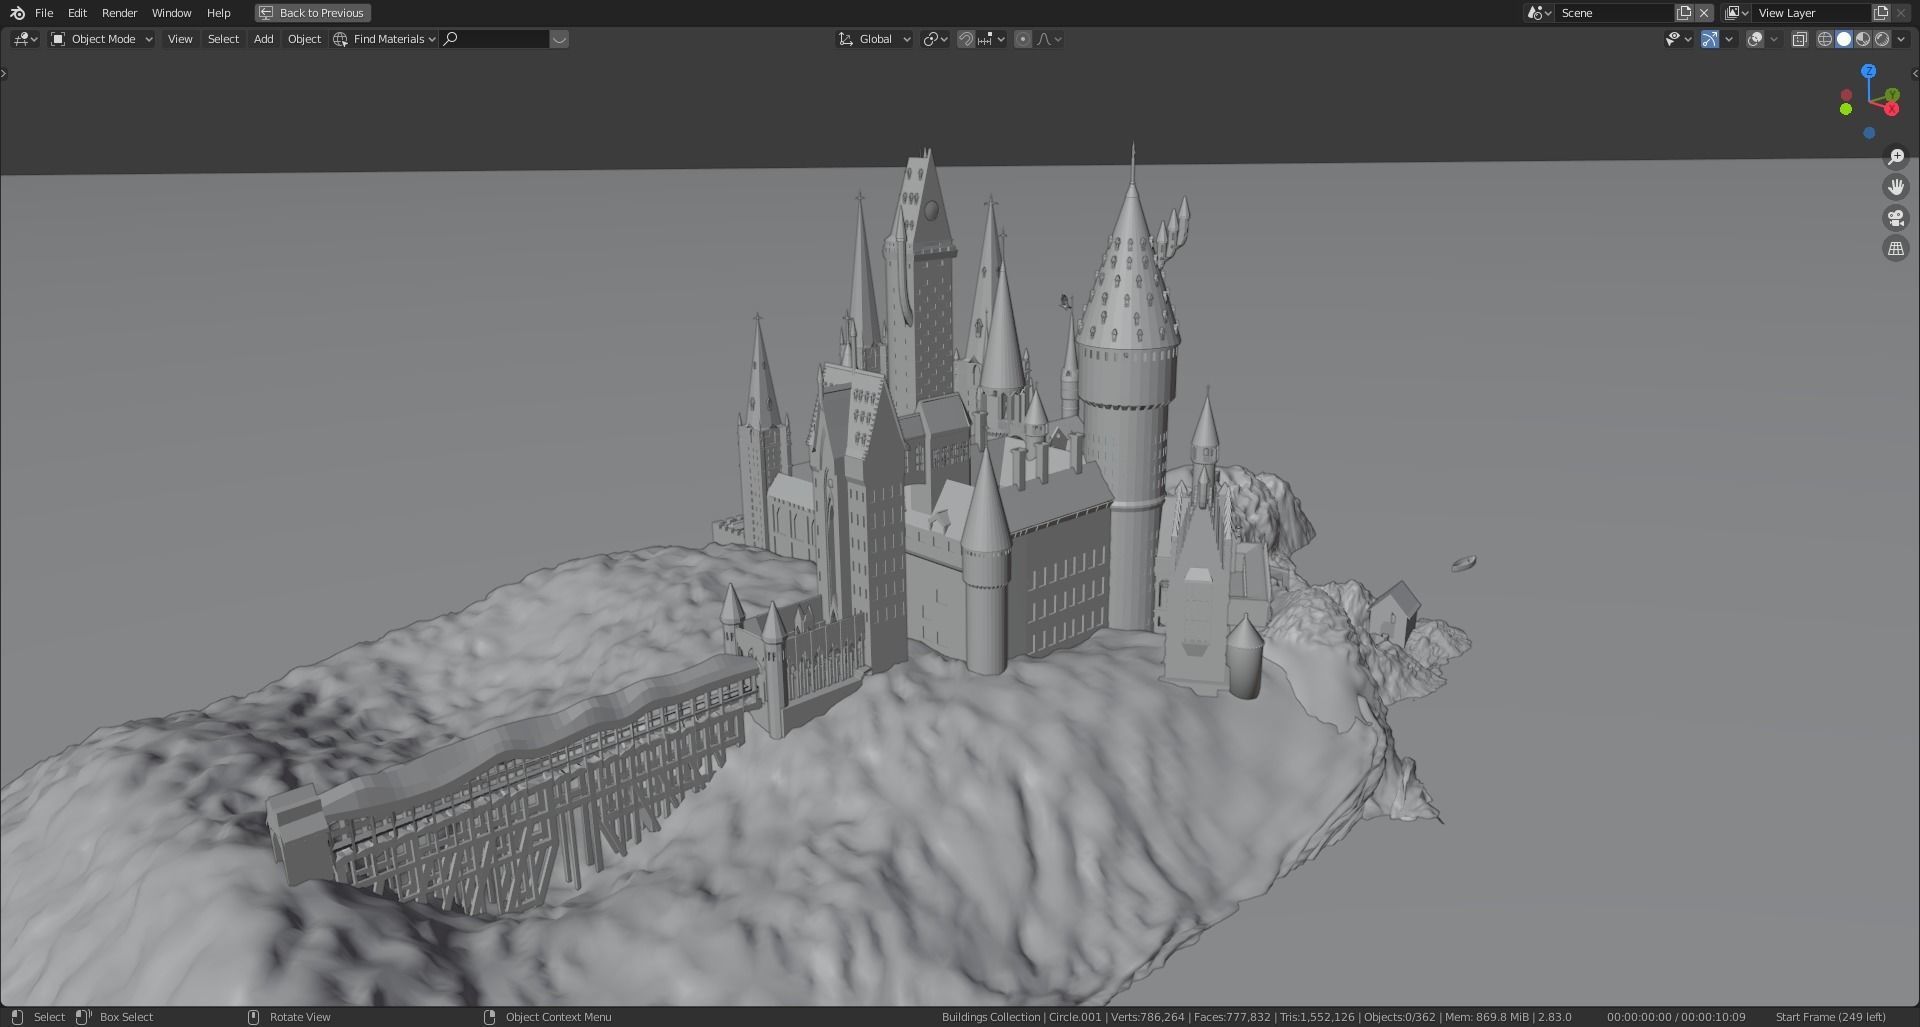Expand the right sidebar arrow
This screenshot has width=1920, height=1027.
pyautogui.click(x=1915, y=73)
